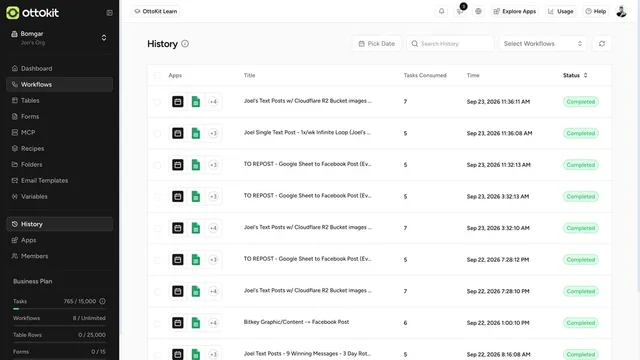640x360 pixels.
Task: Open Joel Single Text Post run title
Action: [x=307, y=132]
